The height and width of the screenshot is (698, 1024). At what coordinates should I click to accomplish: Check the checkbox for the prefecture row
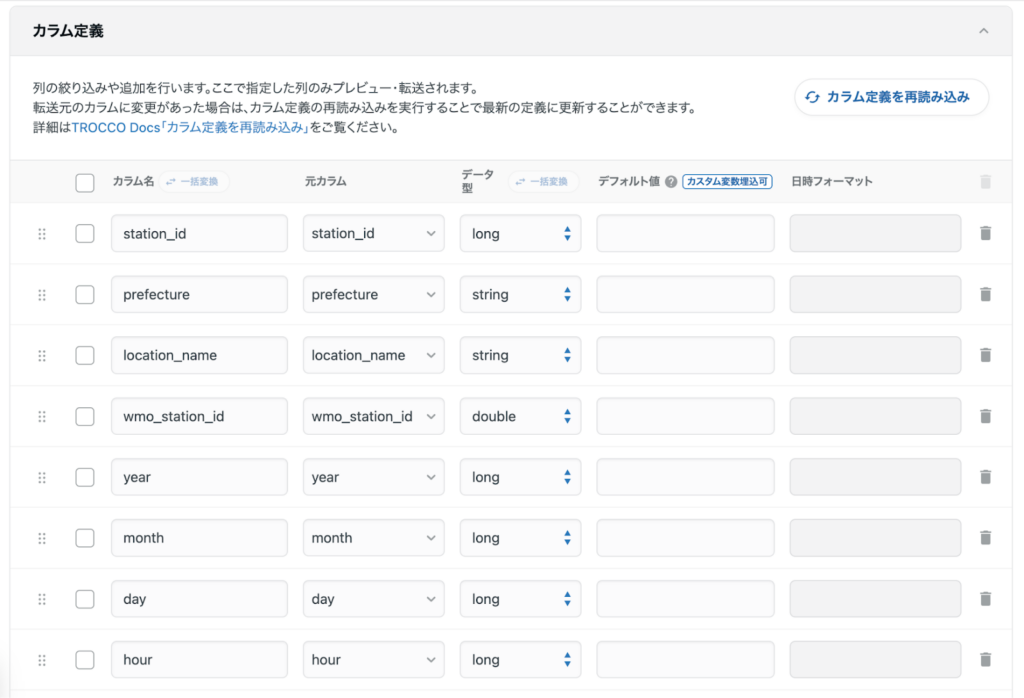tap(85, 294)
